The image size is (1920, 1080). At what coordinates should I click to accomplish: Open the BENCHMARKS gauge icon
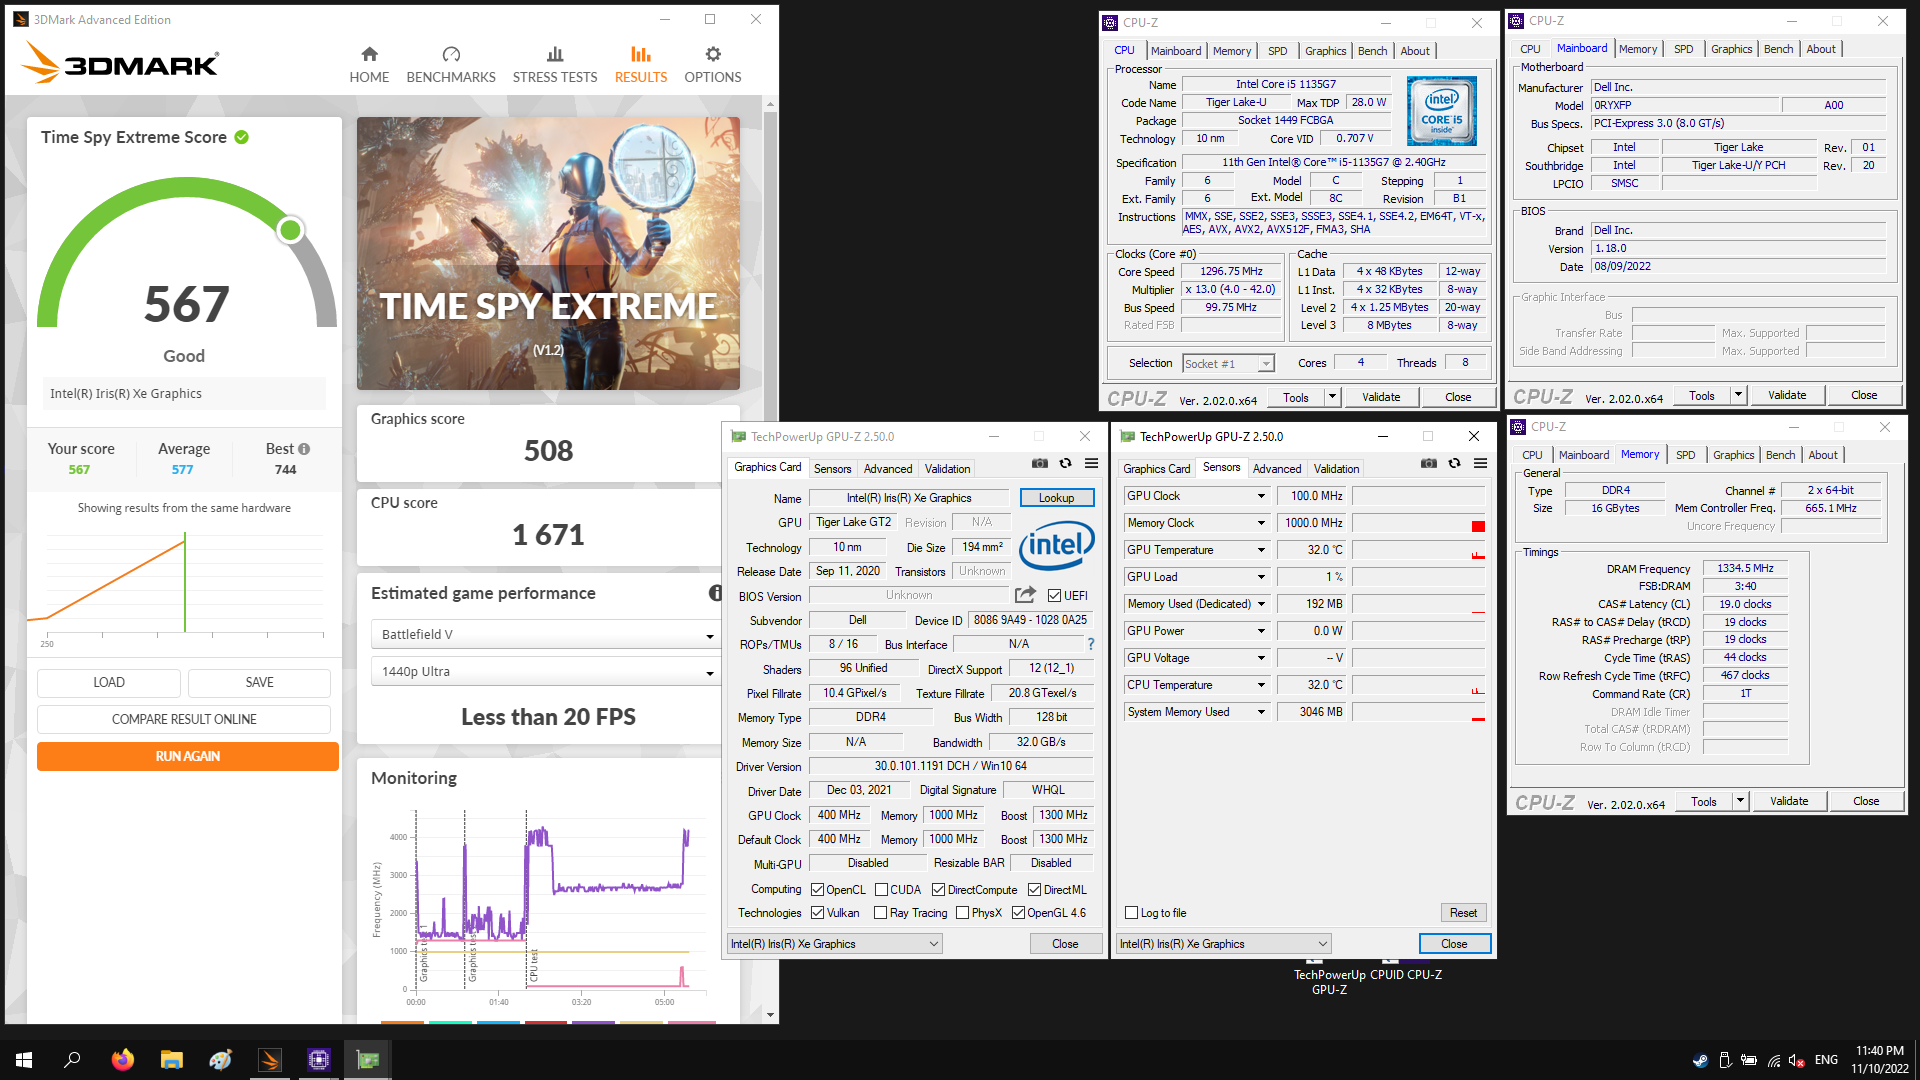(451, 54)
